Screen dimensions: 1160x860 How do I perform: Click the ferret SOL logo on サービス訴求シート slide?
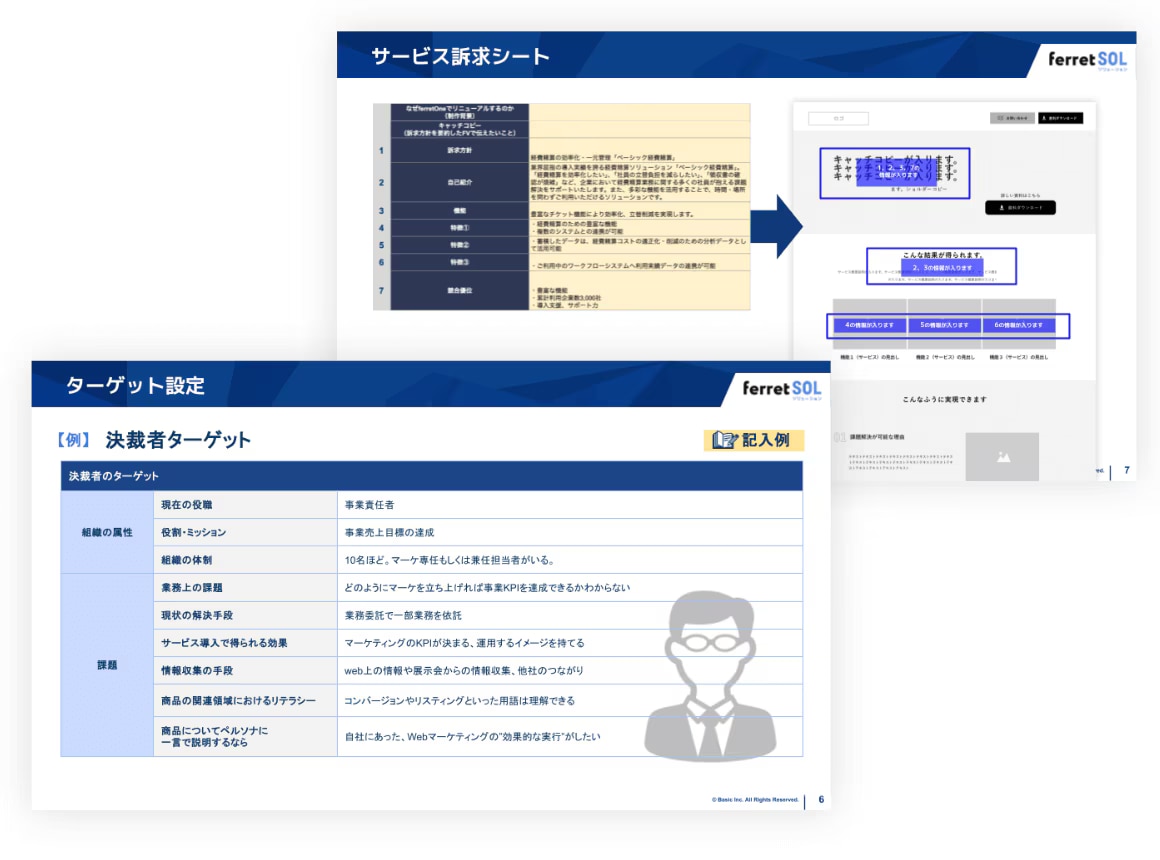[1086, 59]
